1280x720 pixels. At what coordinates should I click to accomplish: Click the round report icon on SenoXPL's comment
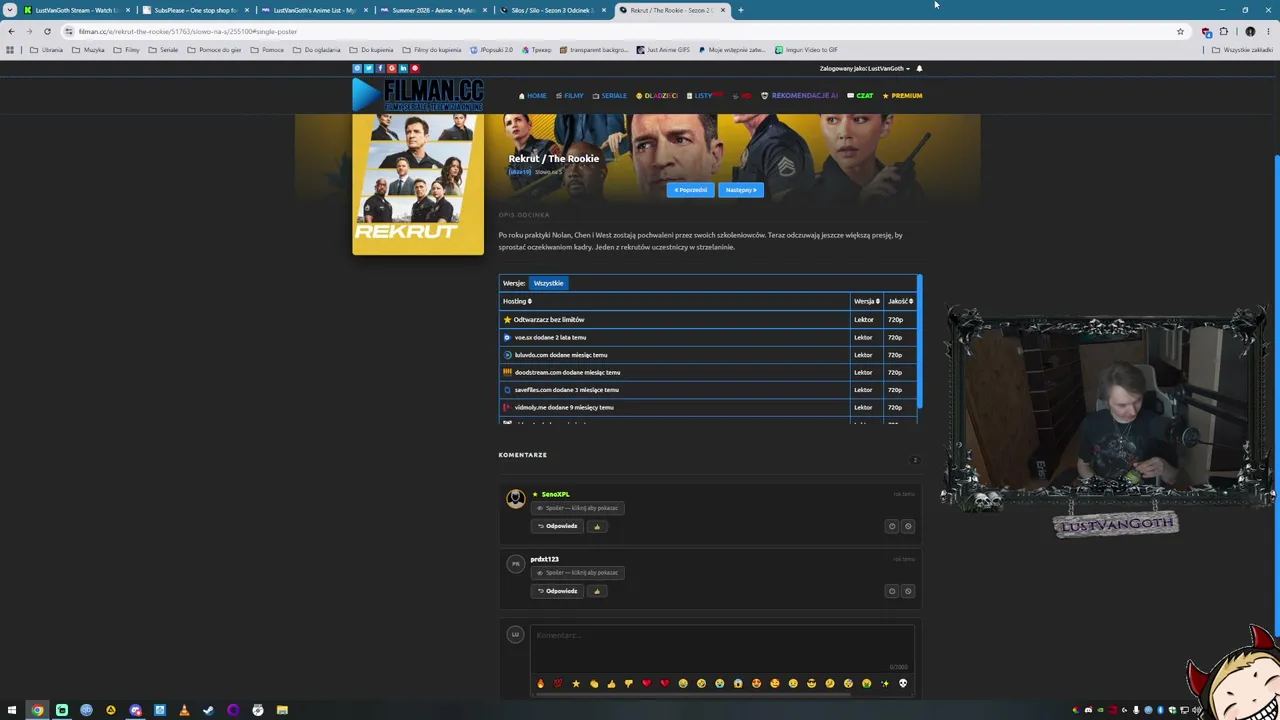tap(892, 526)
